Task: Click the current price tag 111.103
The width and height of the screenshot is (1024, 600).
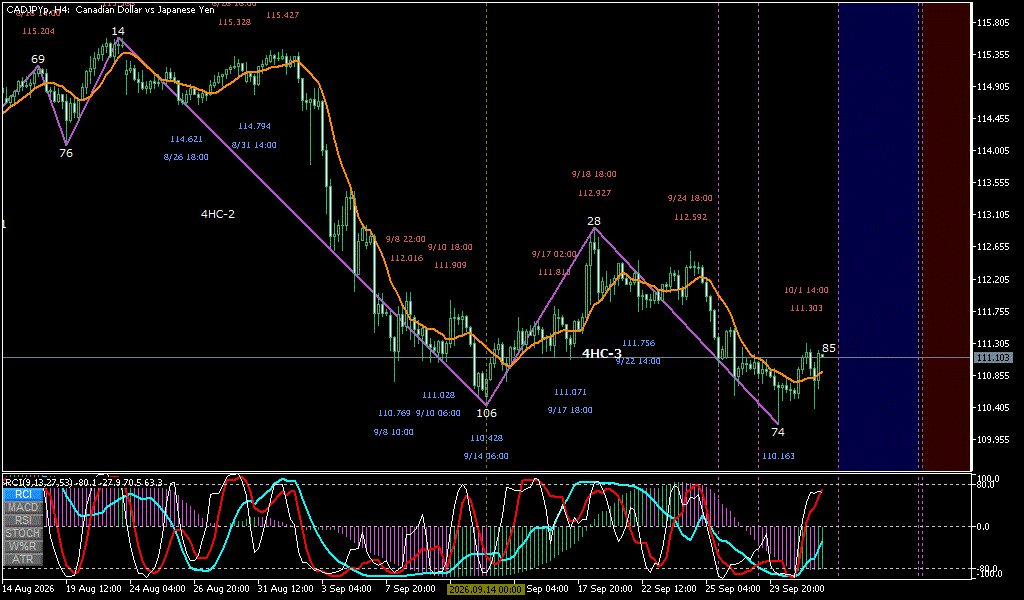Action: pyautogui.click(x=993, y=358)
